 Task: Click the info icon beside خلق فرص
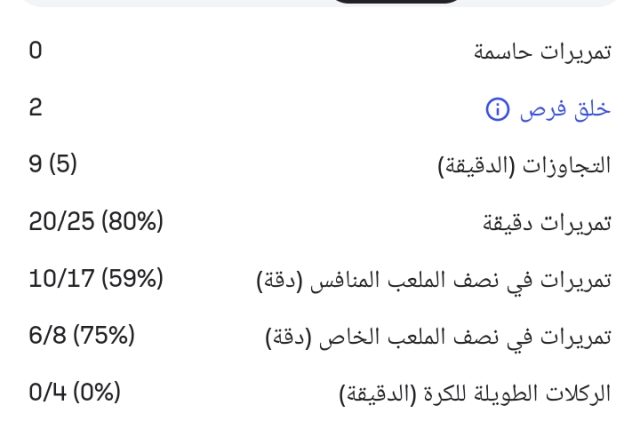tap(497, 110)
